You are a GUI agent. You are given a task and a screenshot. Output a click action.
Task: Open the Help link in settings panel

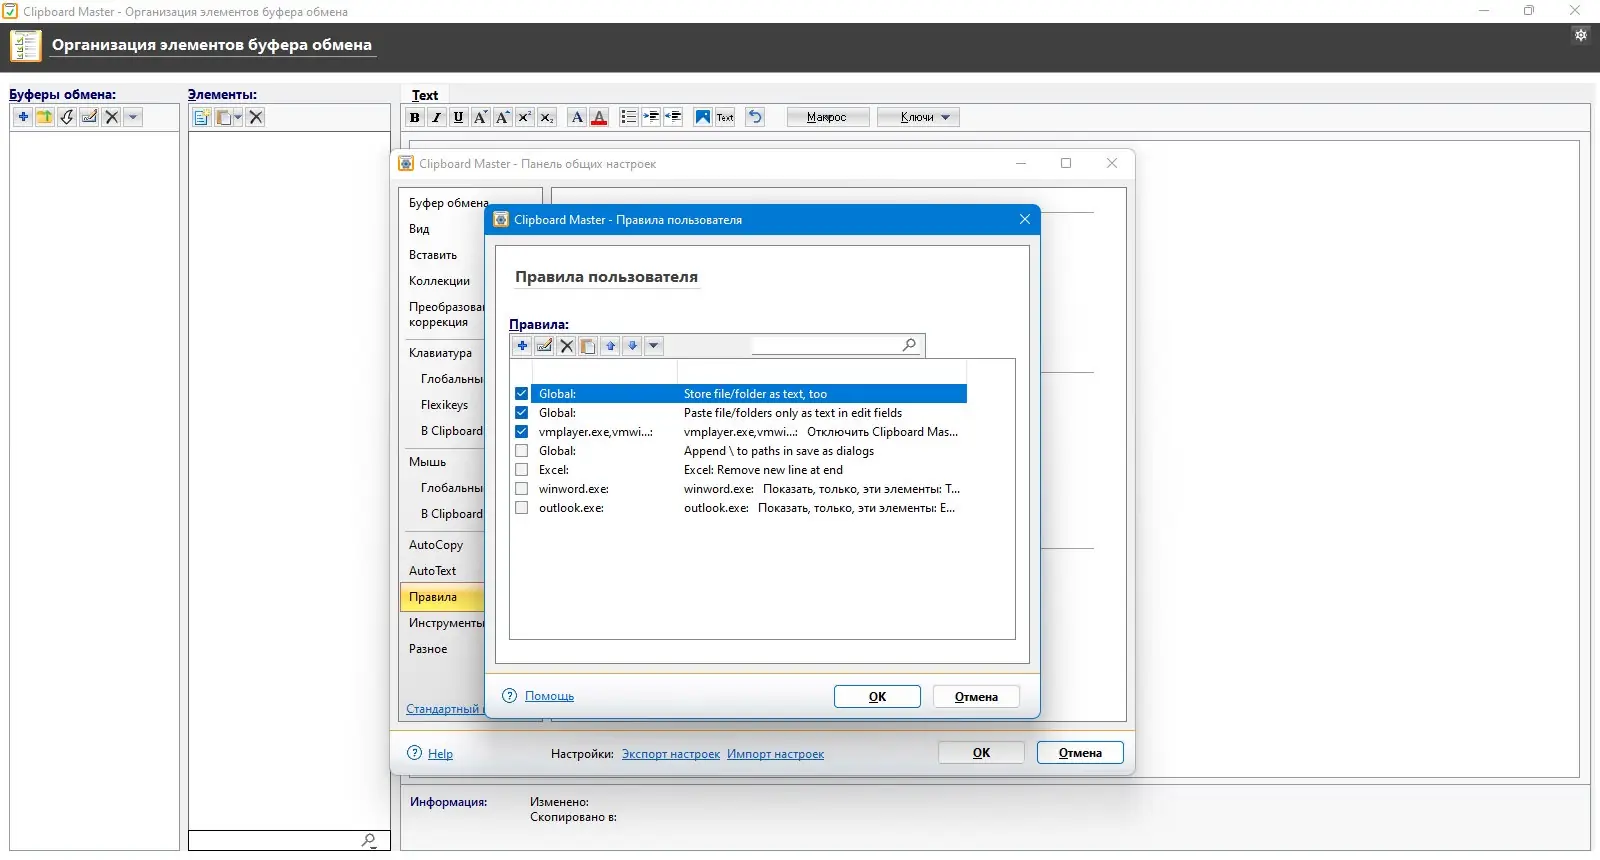[x=440, y=754]
